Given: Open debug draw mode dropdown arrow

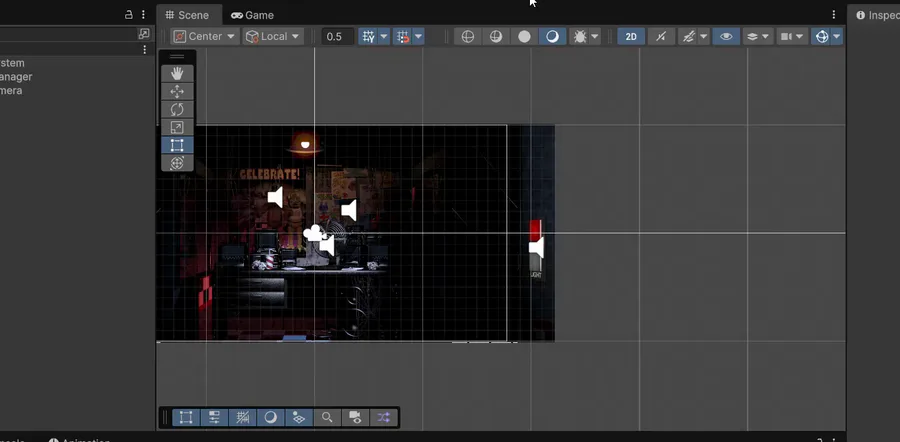Looking at the screenshot, I should [595, 36].
